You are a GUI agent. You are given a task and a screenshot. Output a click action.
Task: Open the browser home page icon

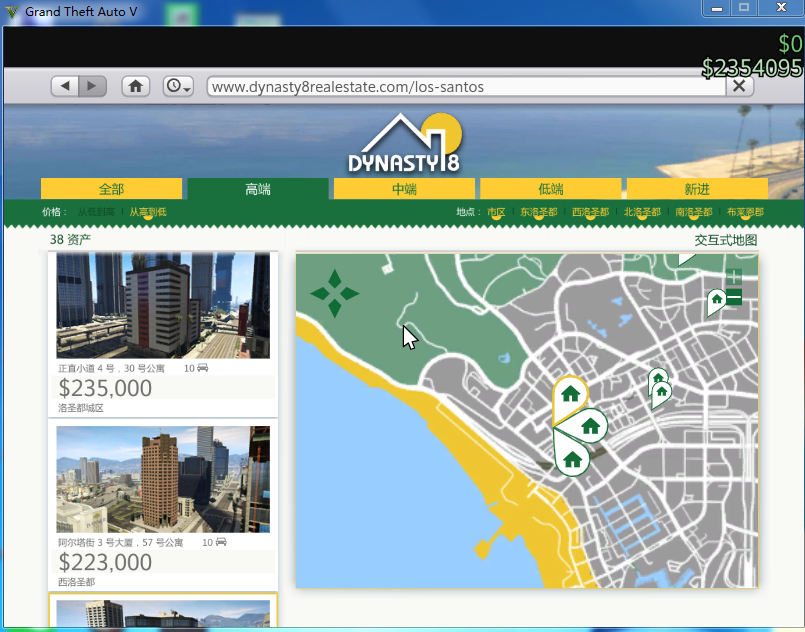(136, 86)
